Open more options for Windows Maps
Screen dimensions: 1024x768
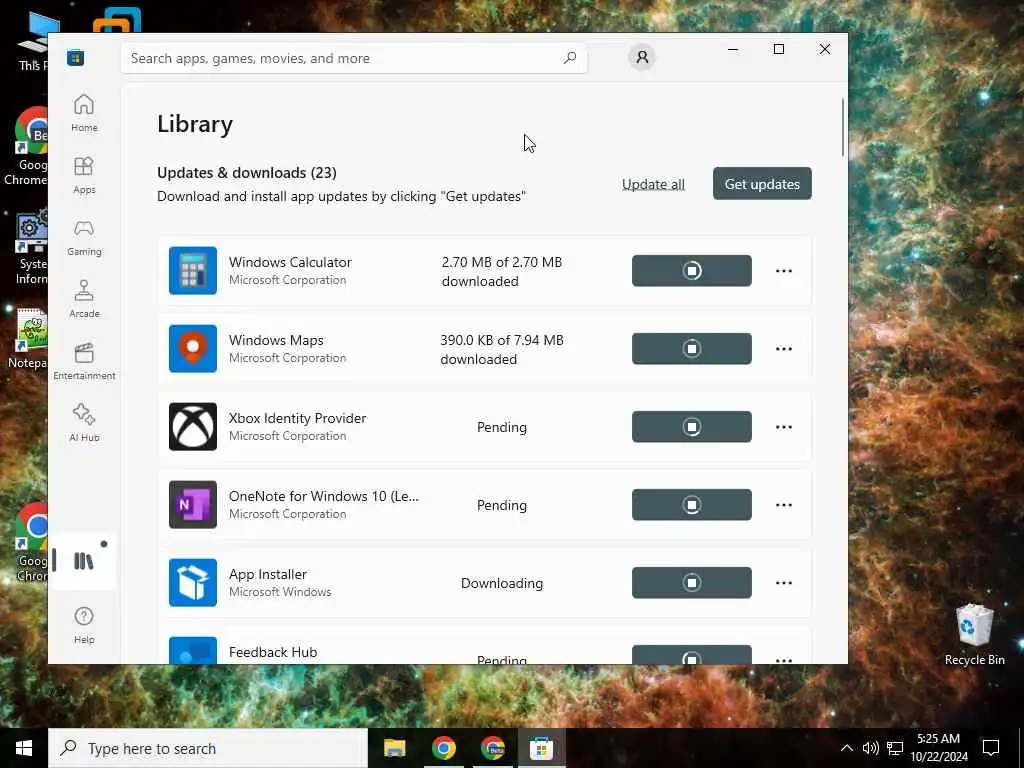click(784, 349)
